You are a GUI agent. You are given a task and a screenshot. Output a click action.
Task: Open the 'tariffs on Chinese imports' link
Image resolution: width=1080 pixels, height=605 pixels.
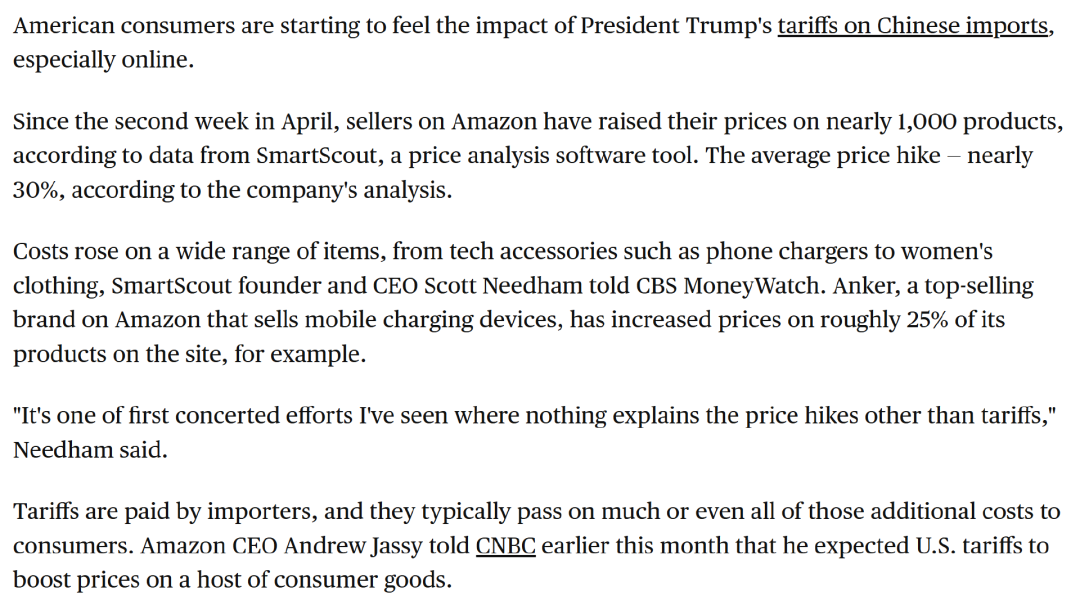point(912,26)
